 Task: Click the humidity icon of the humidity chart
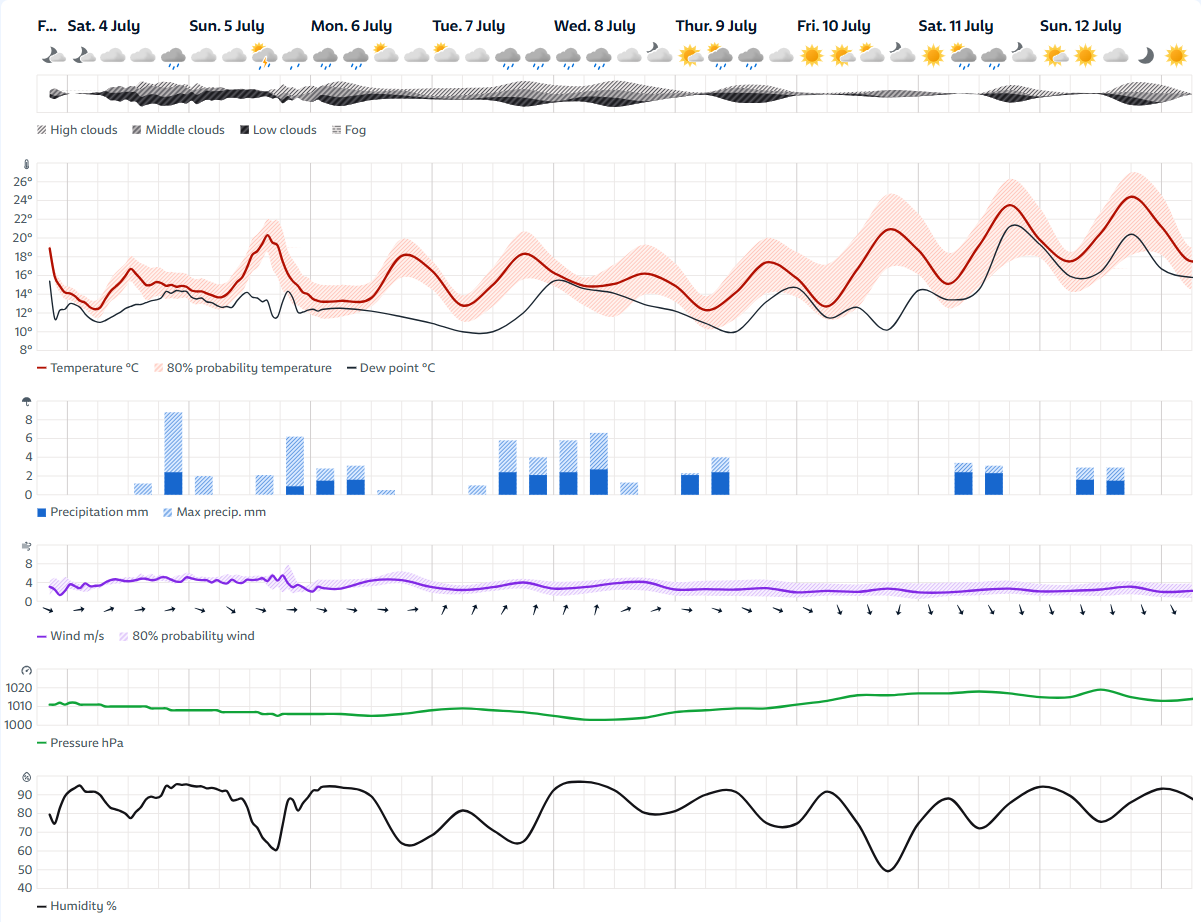point(27,776)
